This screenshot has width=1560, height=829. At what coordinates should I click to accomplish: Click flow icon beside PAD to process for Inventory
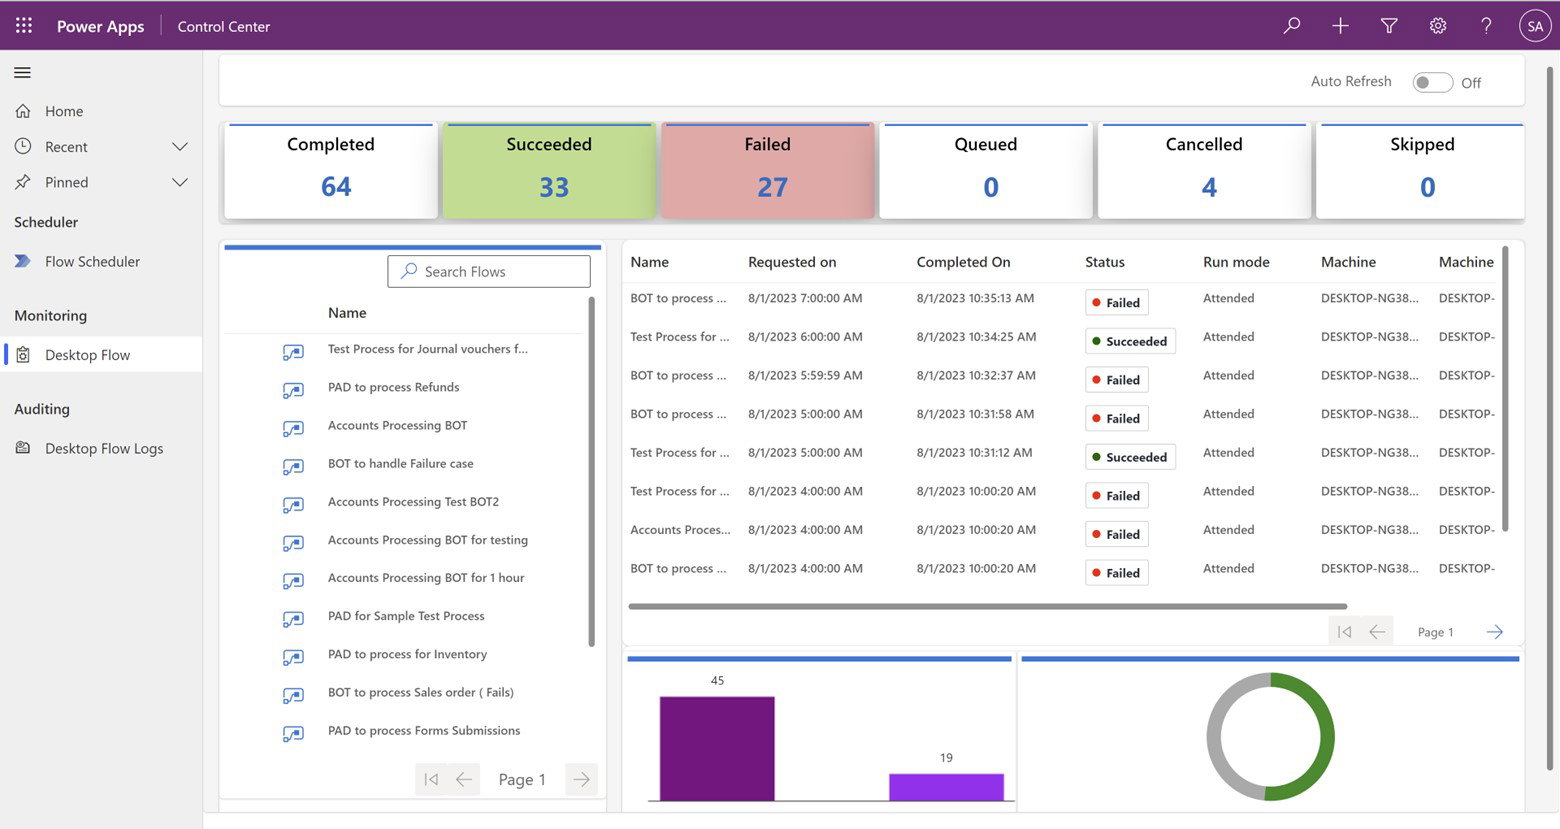pyautogui.click(x=293, y=657)
